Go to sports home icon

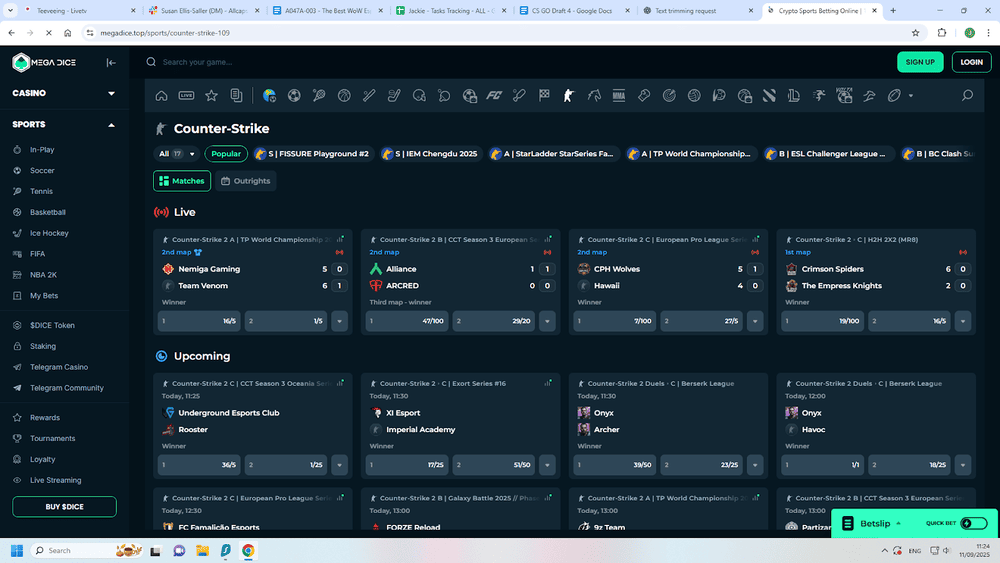(x=161, y=96)
